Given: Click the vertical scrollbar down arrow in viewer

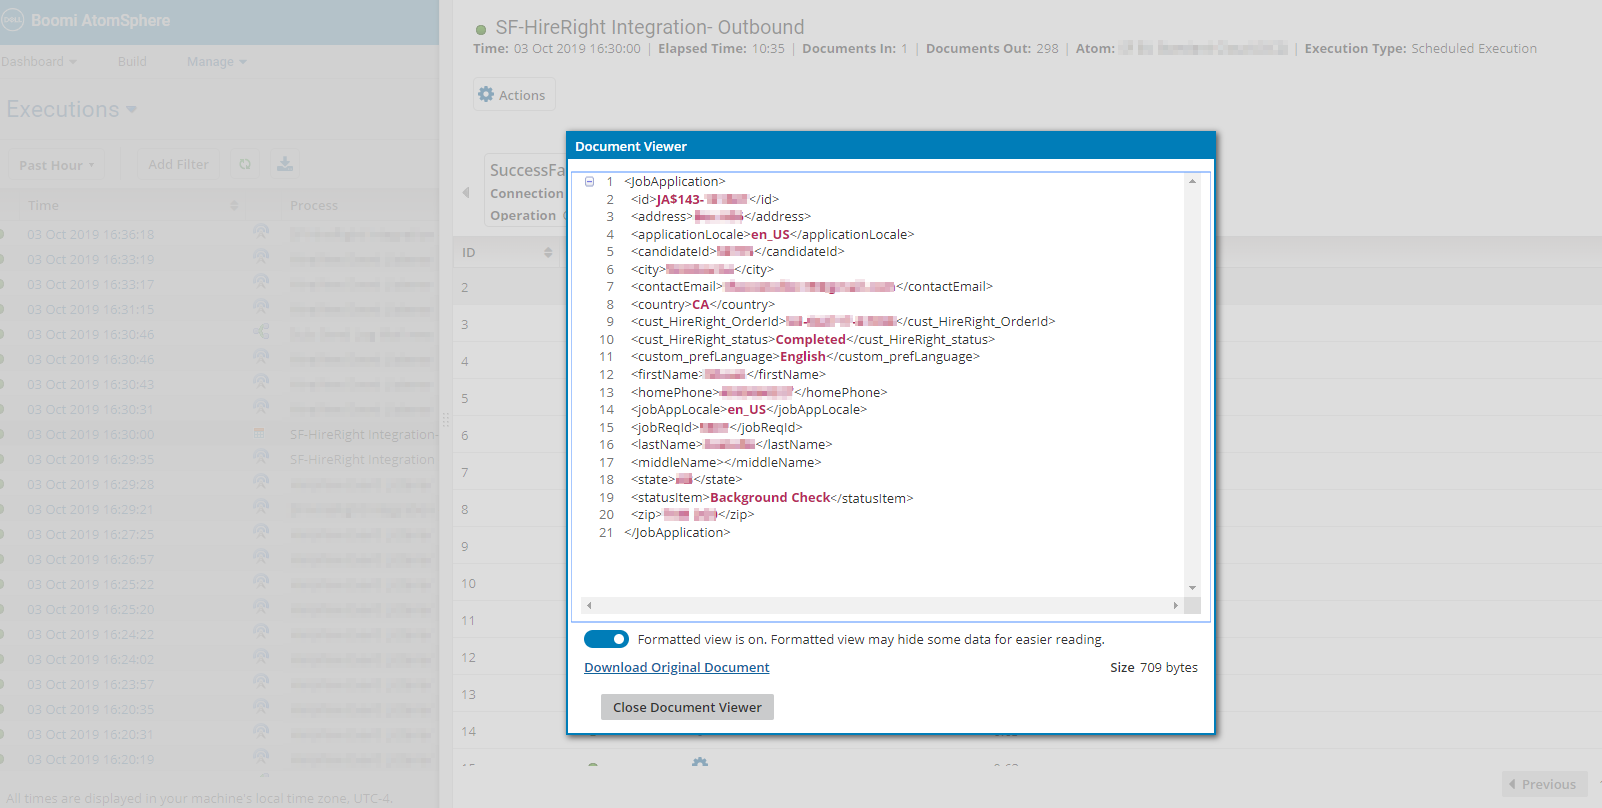Looking at the screenshot, I should point(1192,588).
